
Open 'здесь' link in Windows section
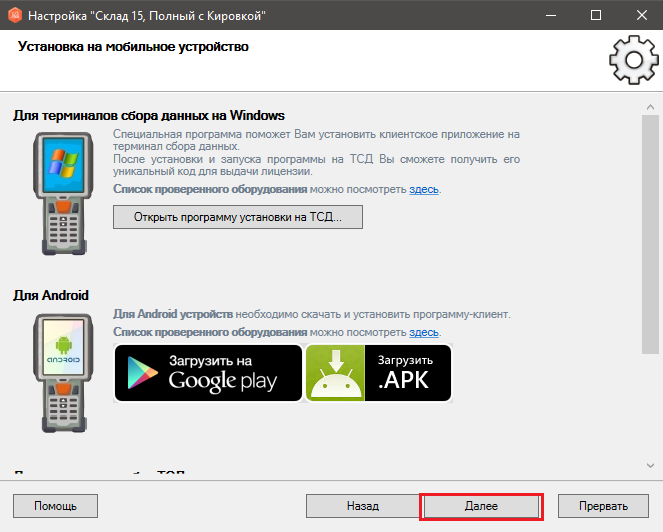click(x=424, y=189)
